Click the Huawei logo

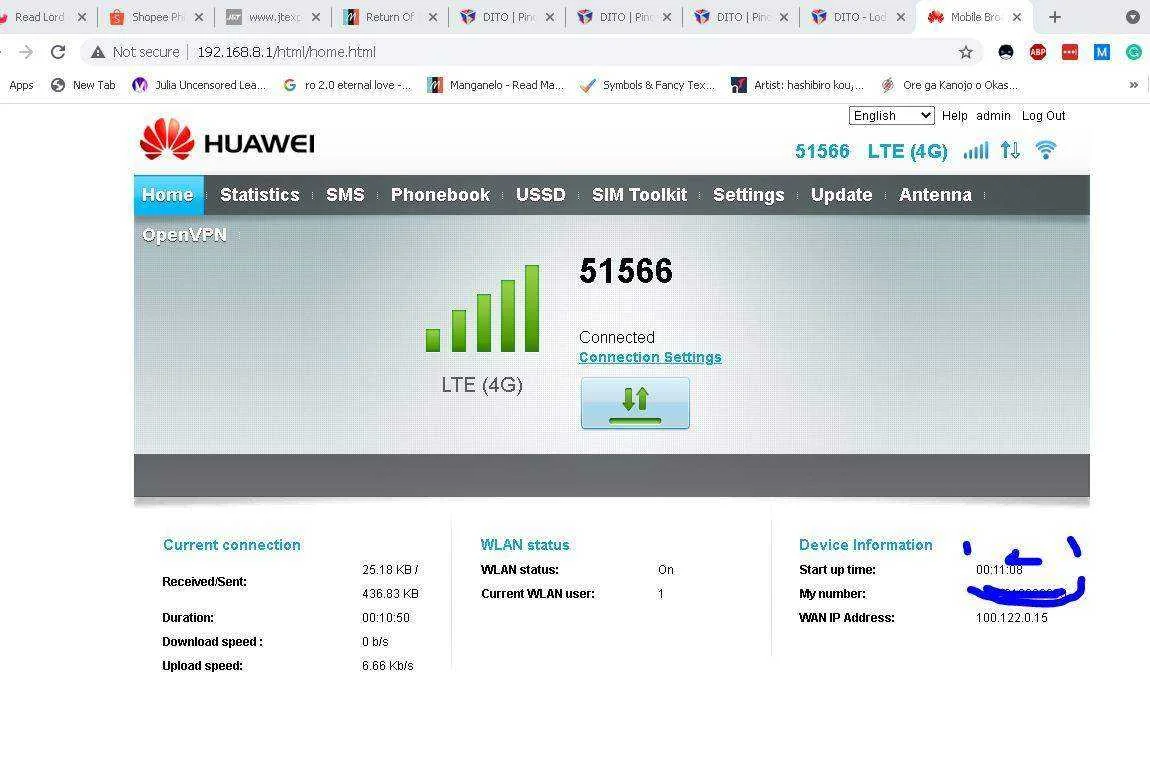point(227,139)
